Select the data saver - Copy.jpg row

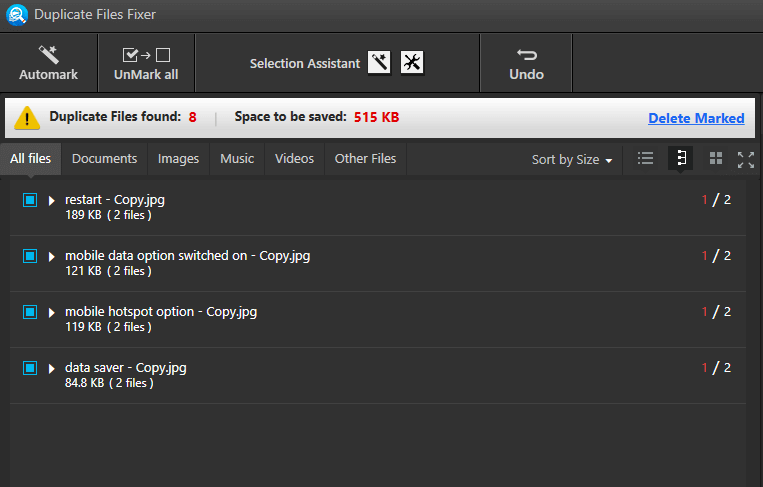pyautogui.click(x=378, y=375)
